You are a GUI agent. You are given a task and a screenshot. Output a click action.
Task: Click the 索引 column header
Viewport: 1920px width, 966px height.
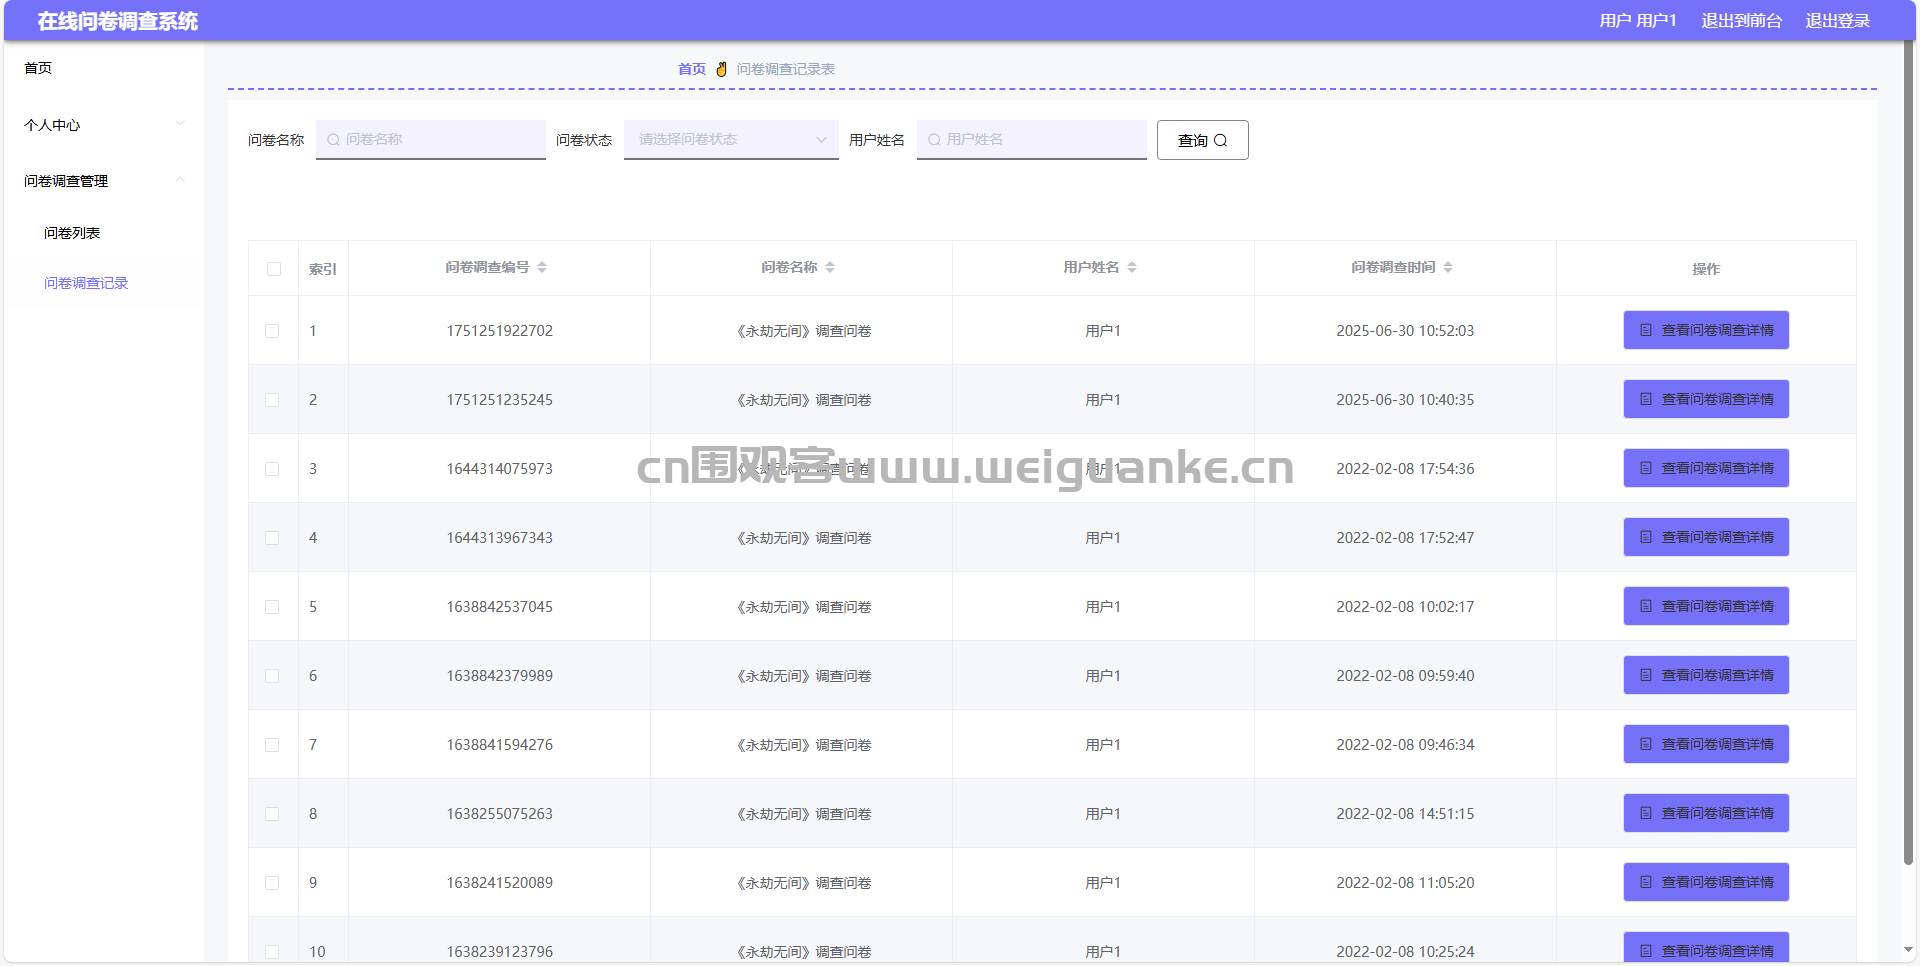[x=323, y=269]
